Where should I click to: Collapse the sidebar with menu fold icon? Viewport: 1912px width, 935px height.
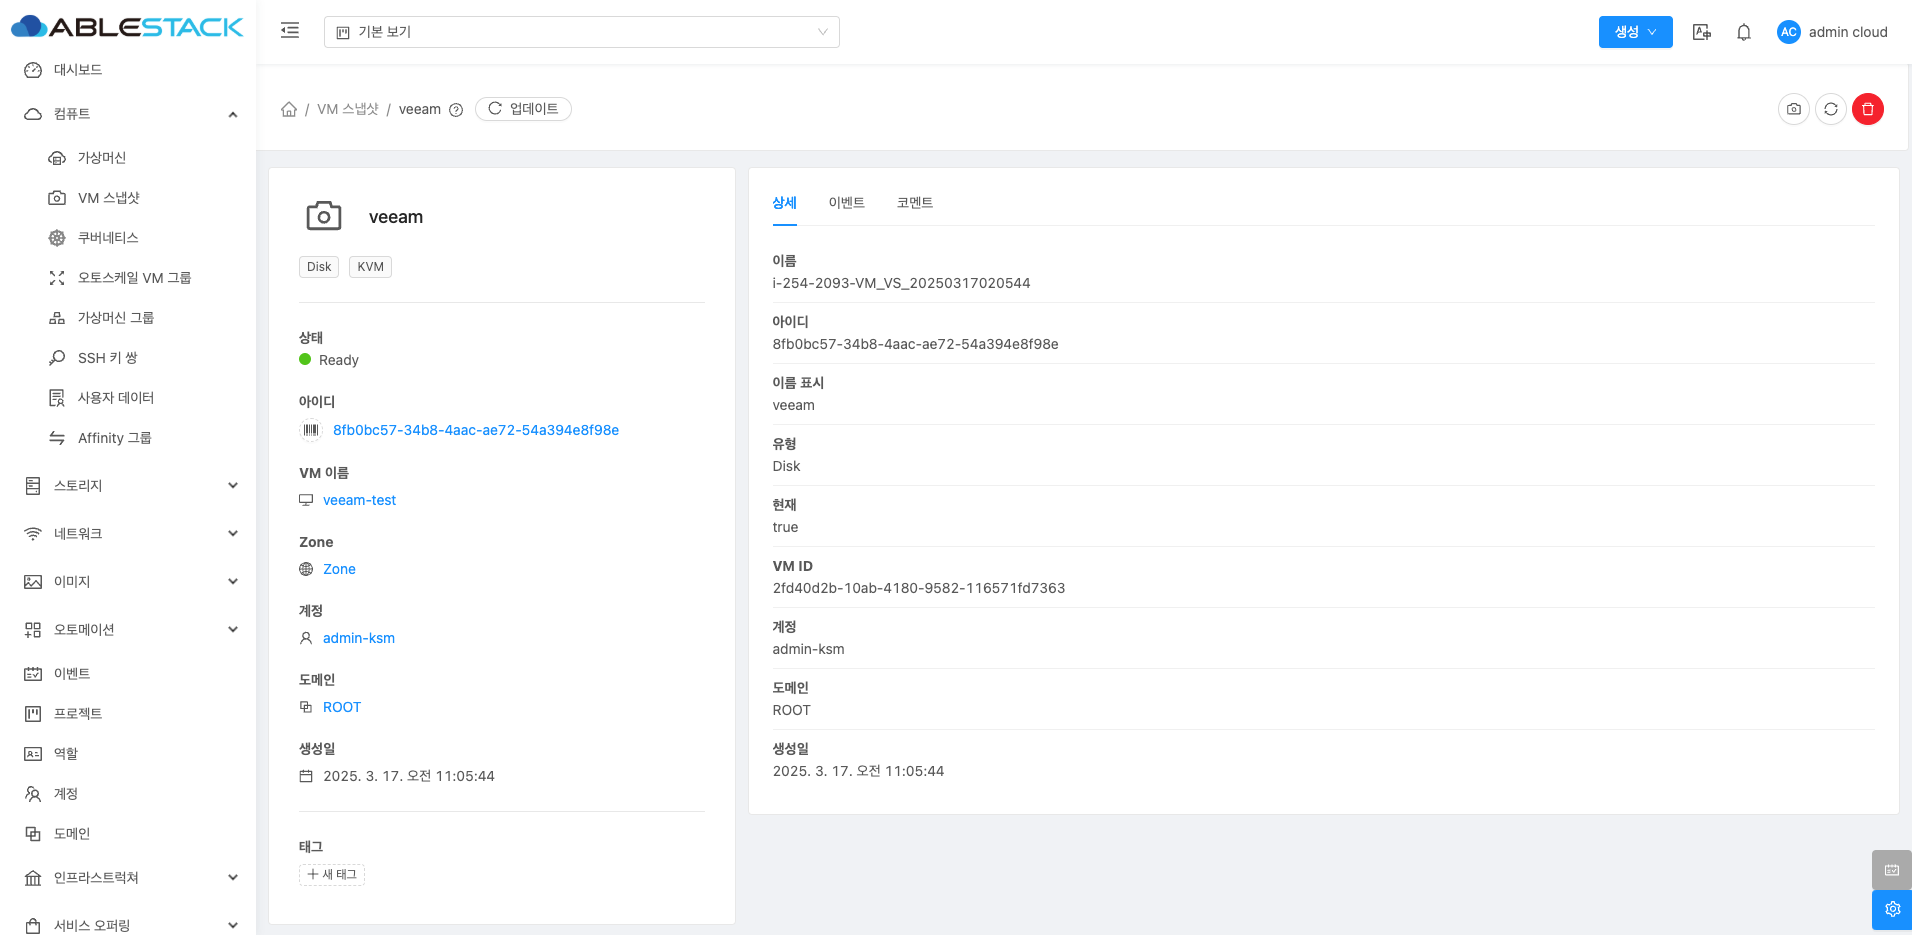290,31
